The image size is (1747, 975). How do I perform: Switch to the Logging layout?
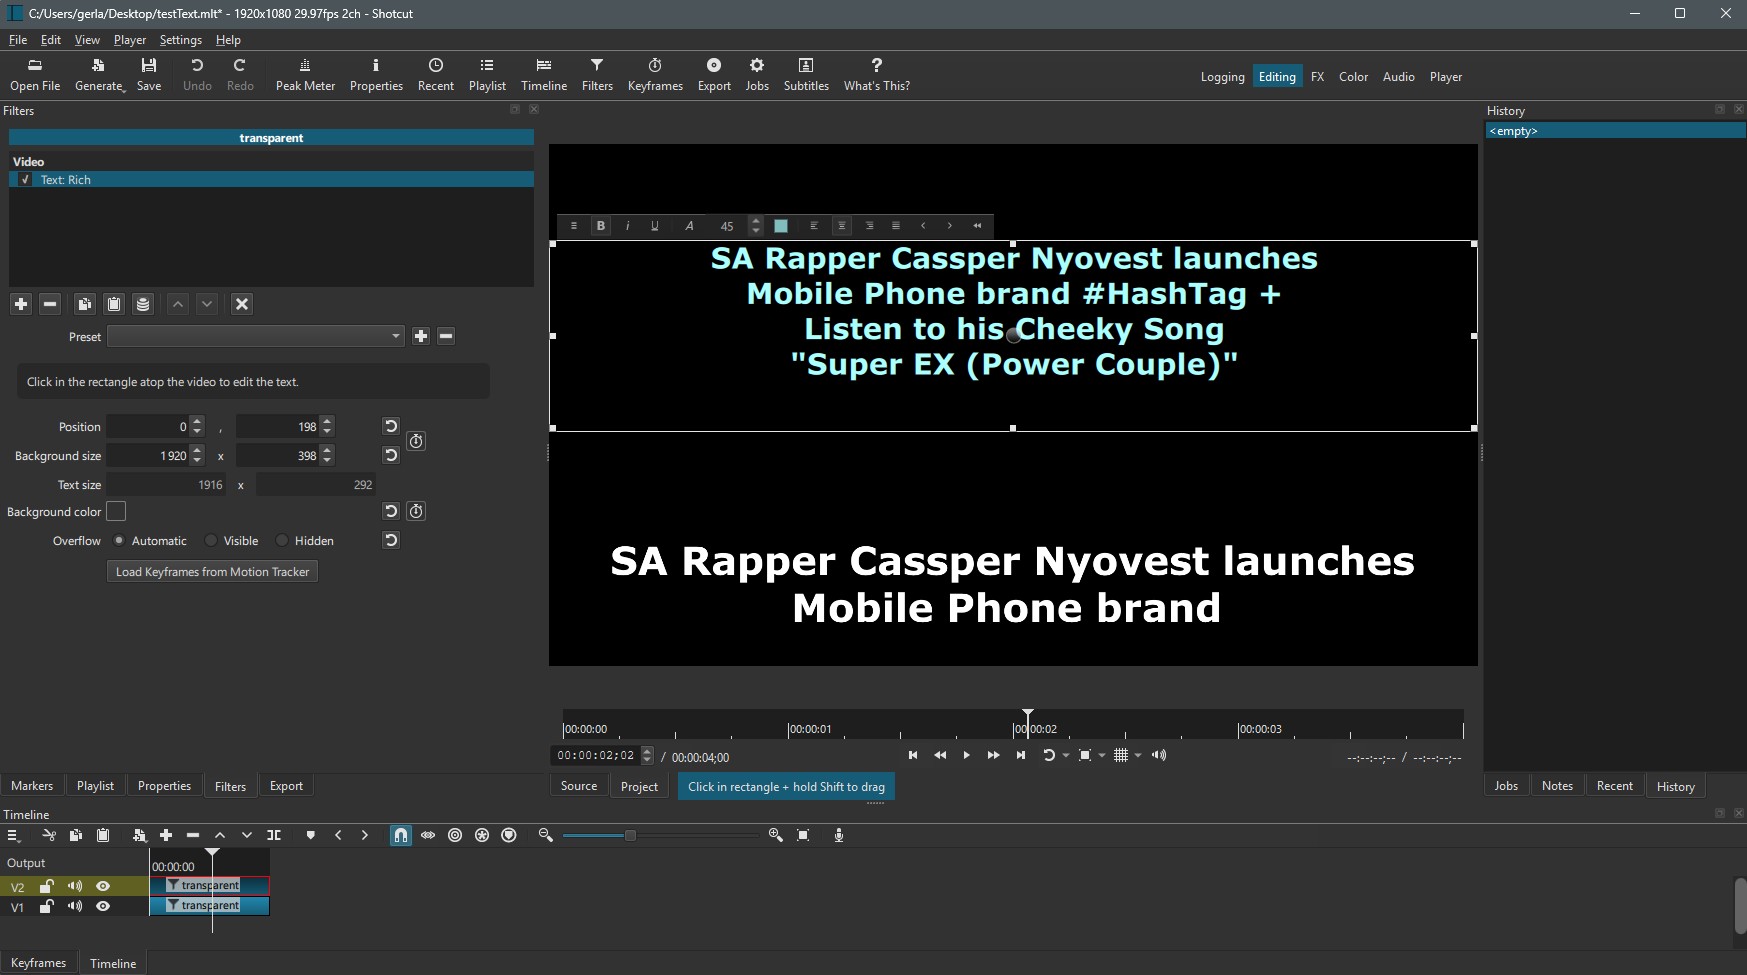(x=1222, y=77)
